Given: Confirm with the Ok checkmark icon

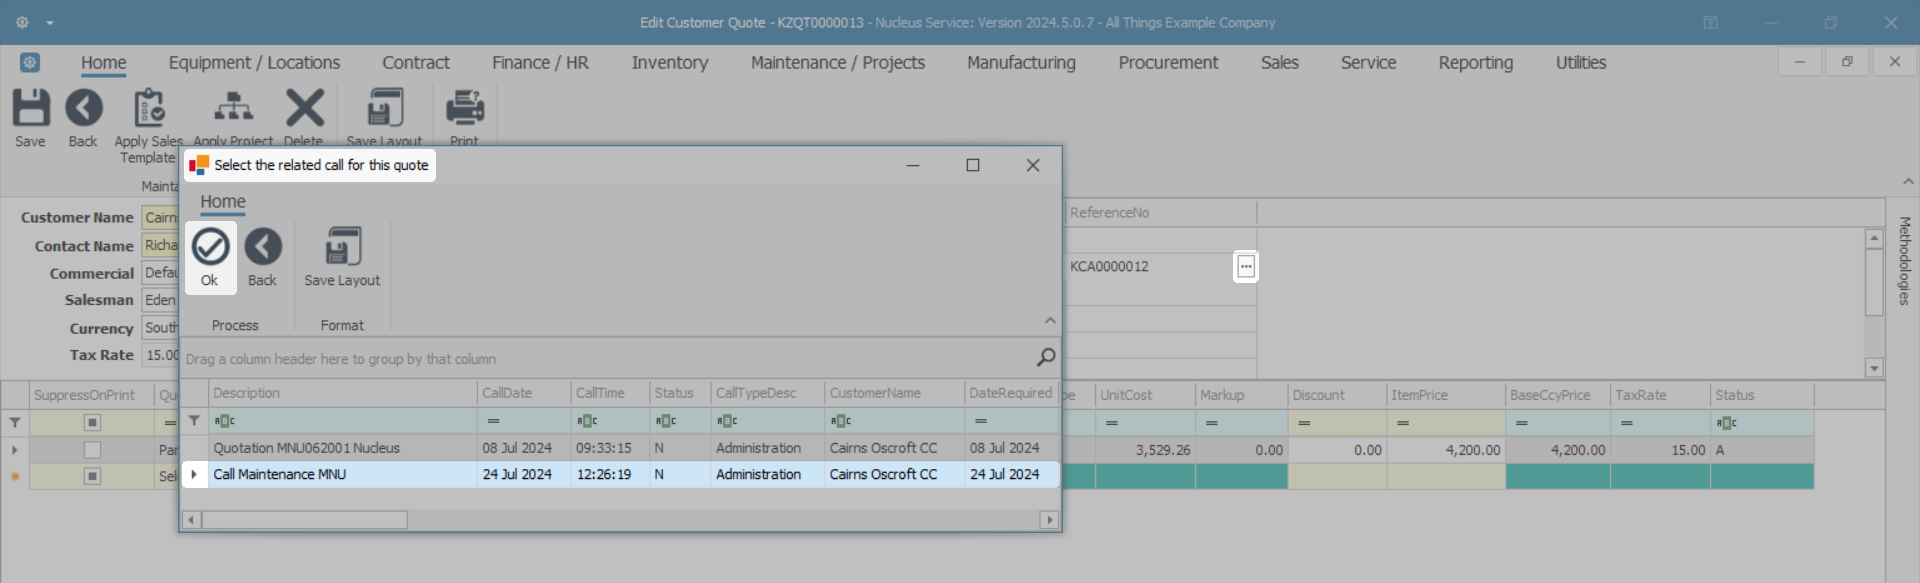Looking at the screenshot, I should (x=210, y=247).
